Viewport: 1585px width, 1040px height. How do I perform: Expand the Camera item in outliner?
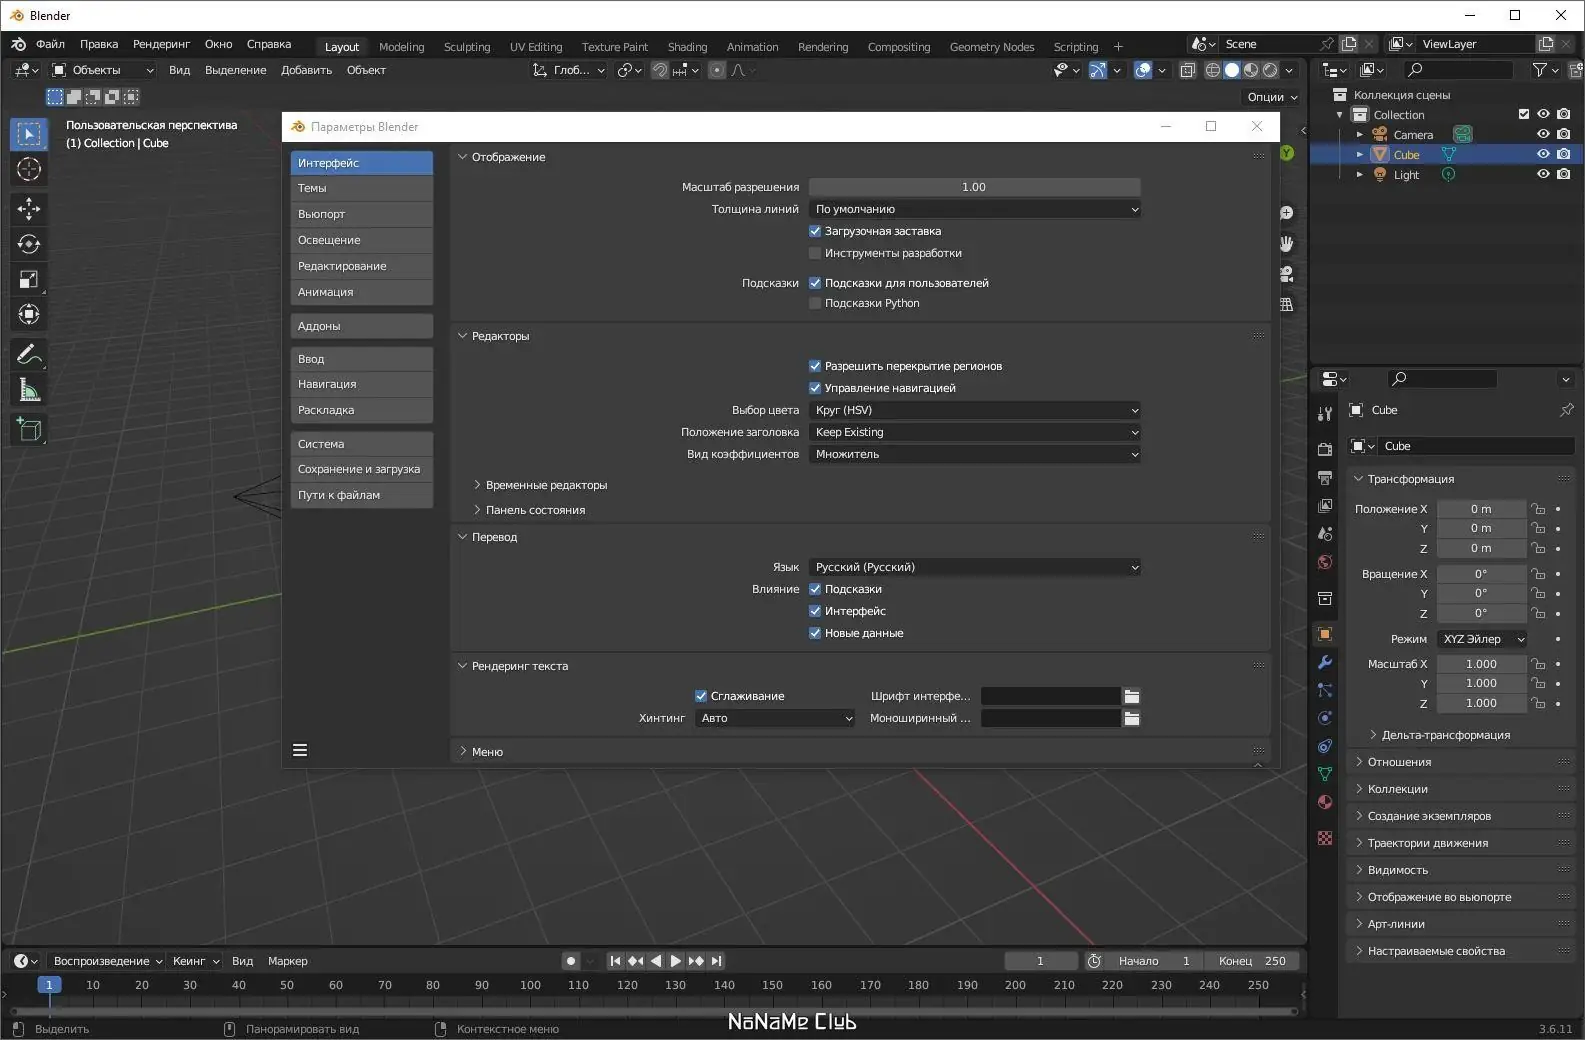(x=1360, y=134)
